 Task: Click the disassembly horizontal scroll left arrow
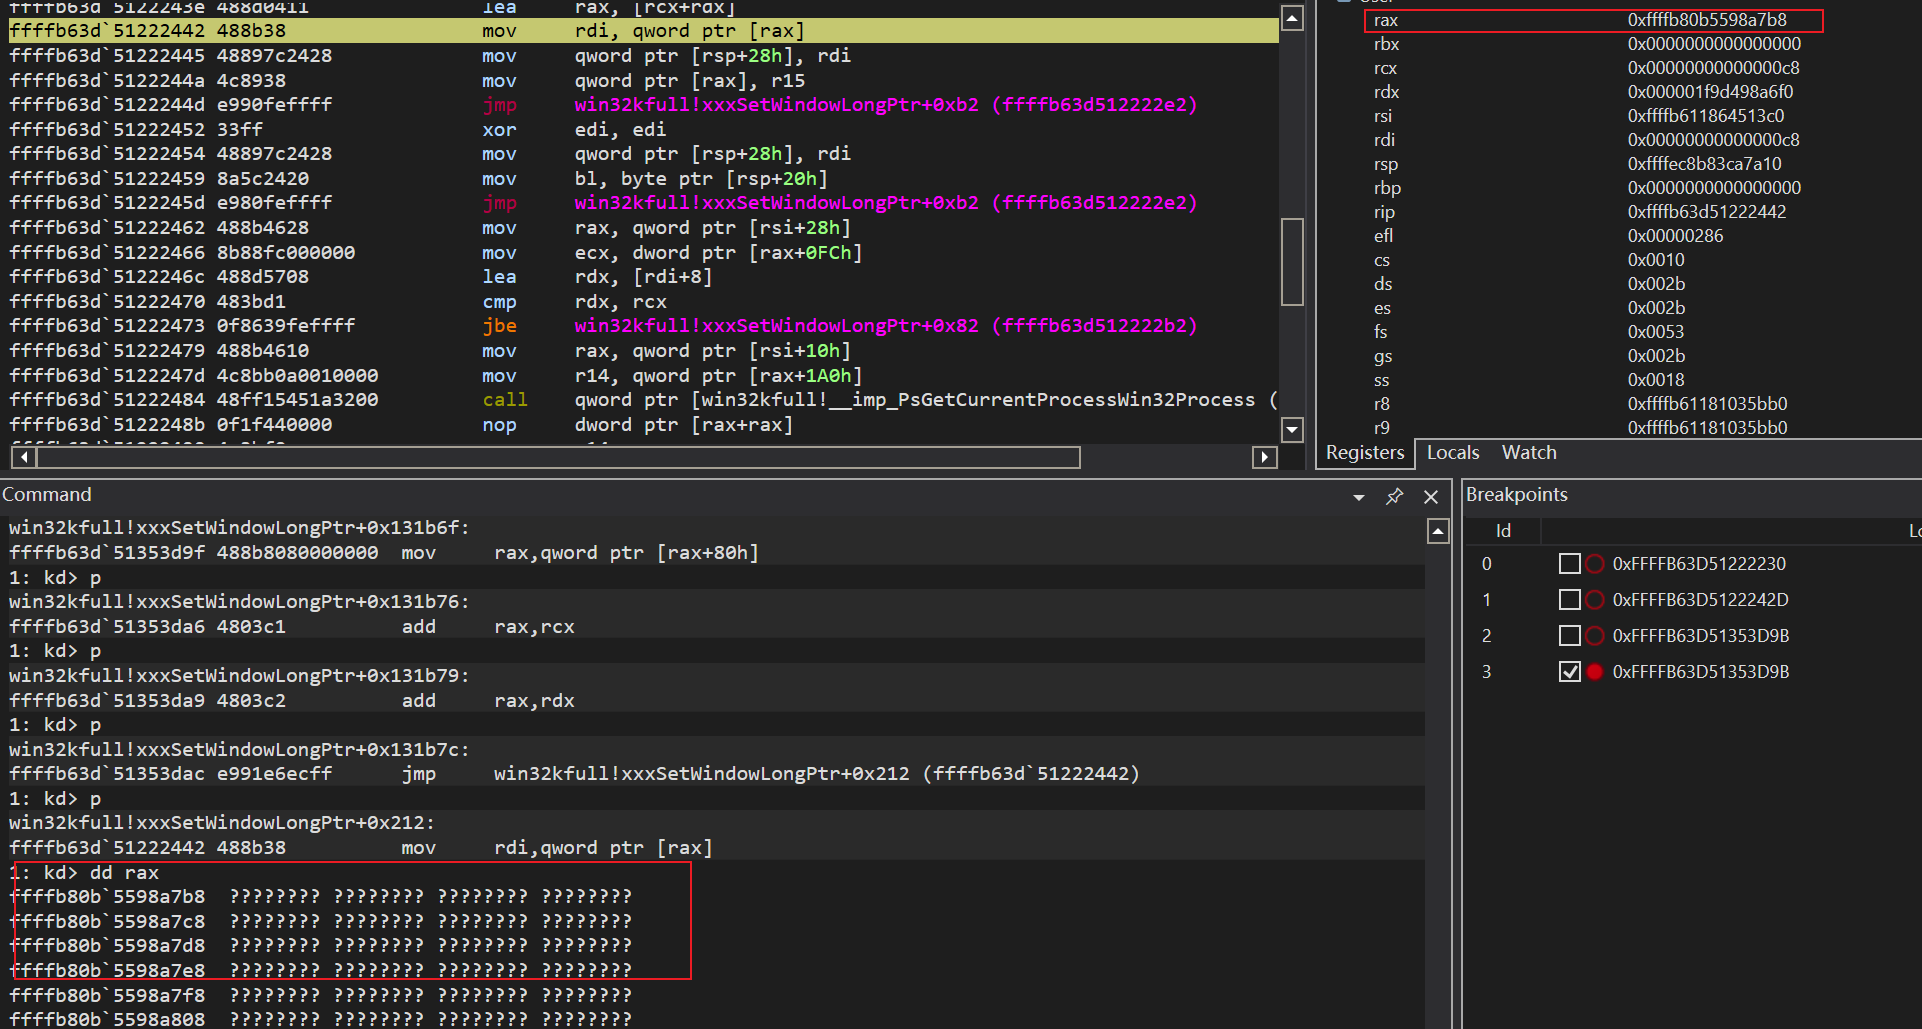tap(23, 457)
